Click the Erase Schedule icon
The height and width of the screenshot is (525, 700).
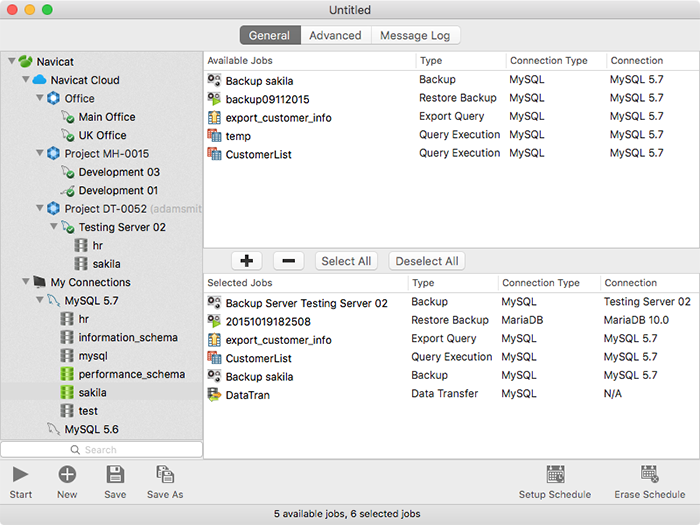click(650, 474)
